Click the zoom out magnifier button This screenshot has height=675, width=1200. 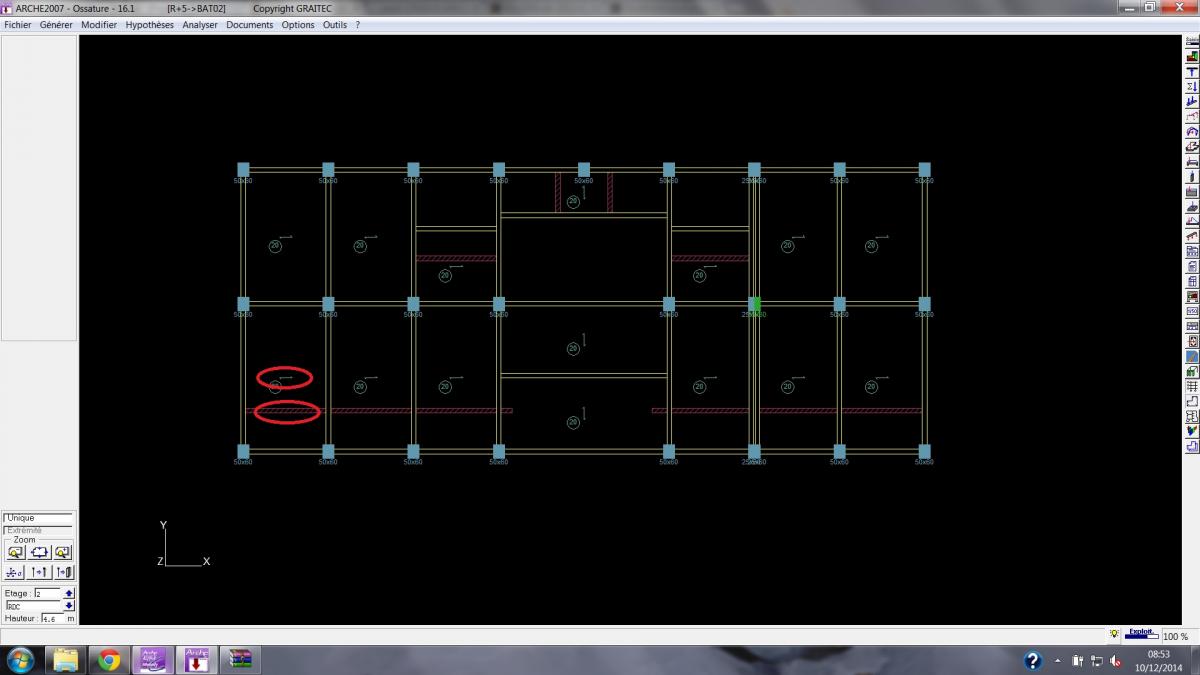pyautogui.click(x=16, y=552)
